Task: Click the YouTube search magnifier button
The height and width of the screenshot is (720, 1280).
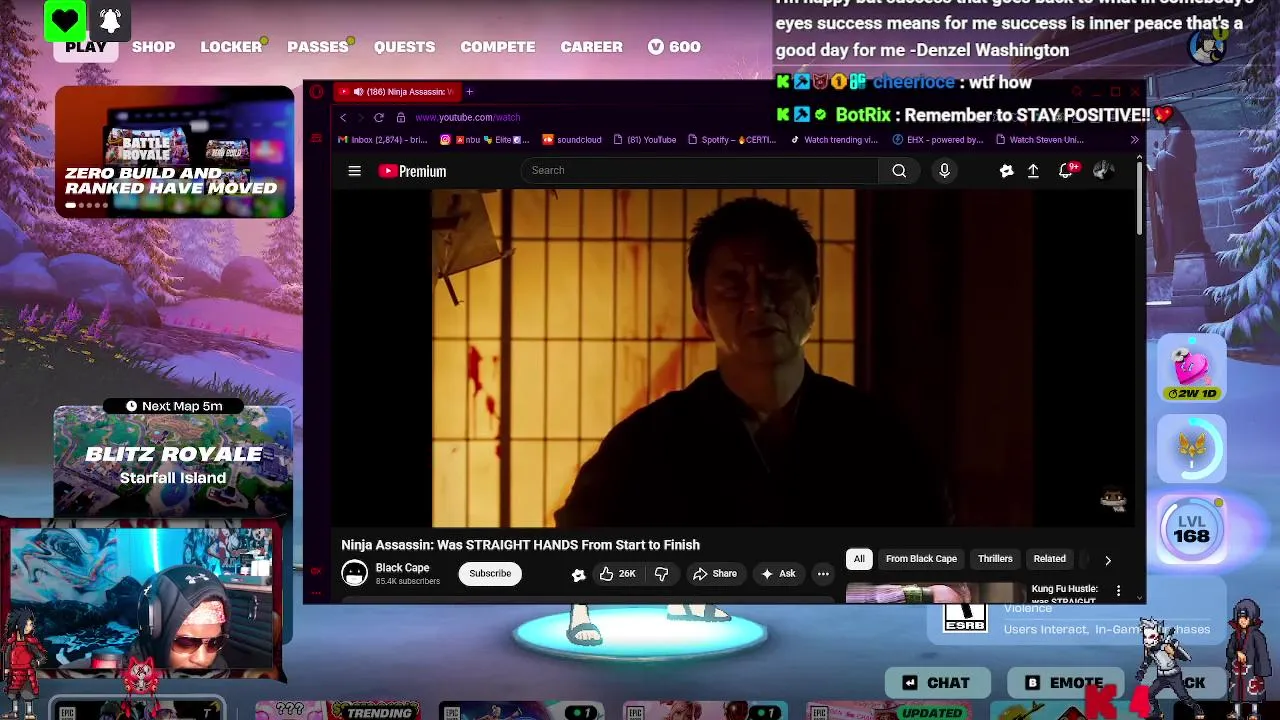Action: pyautogui.click(x=899, y=171)
